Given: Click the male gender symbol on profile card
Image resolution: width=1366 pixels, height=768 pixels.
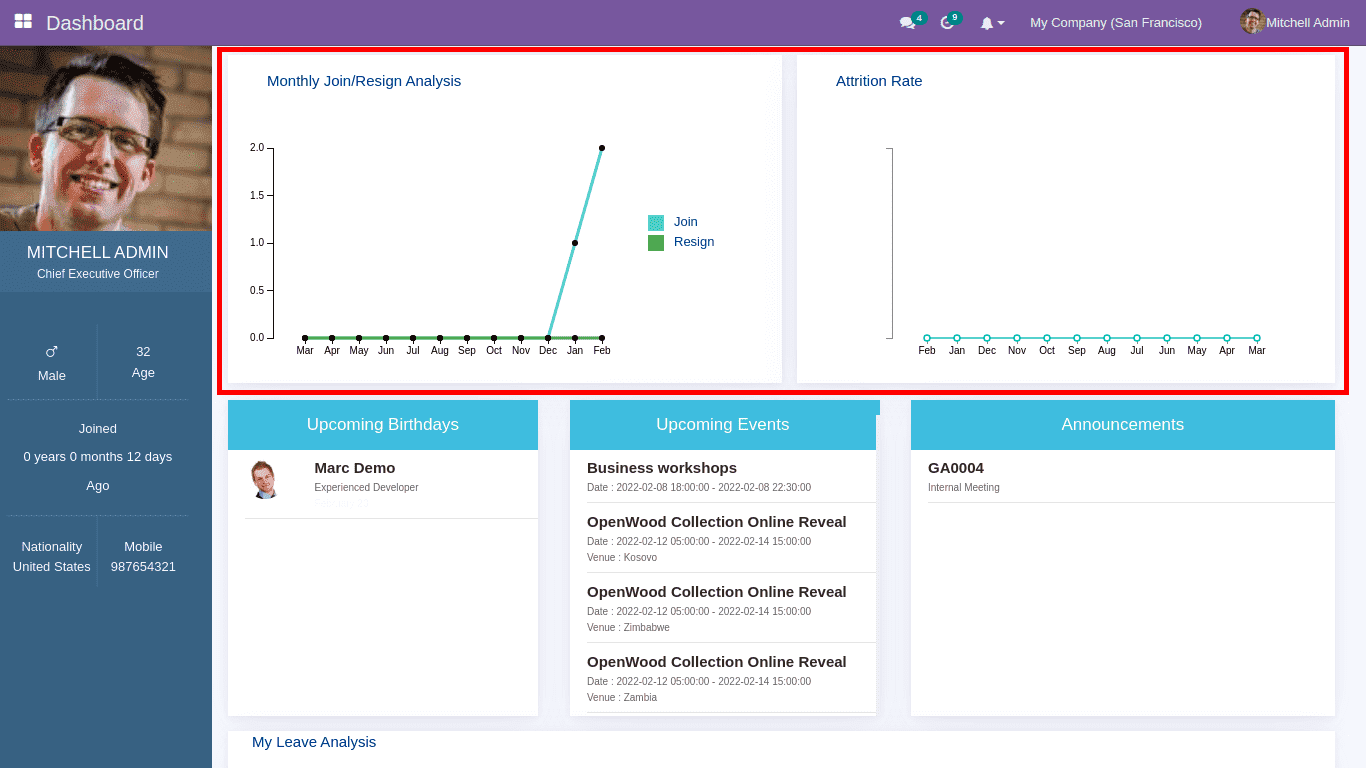Looking at the screenshot, I should pyautogui.click(x=51, y=350).
